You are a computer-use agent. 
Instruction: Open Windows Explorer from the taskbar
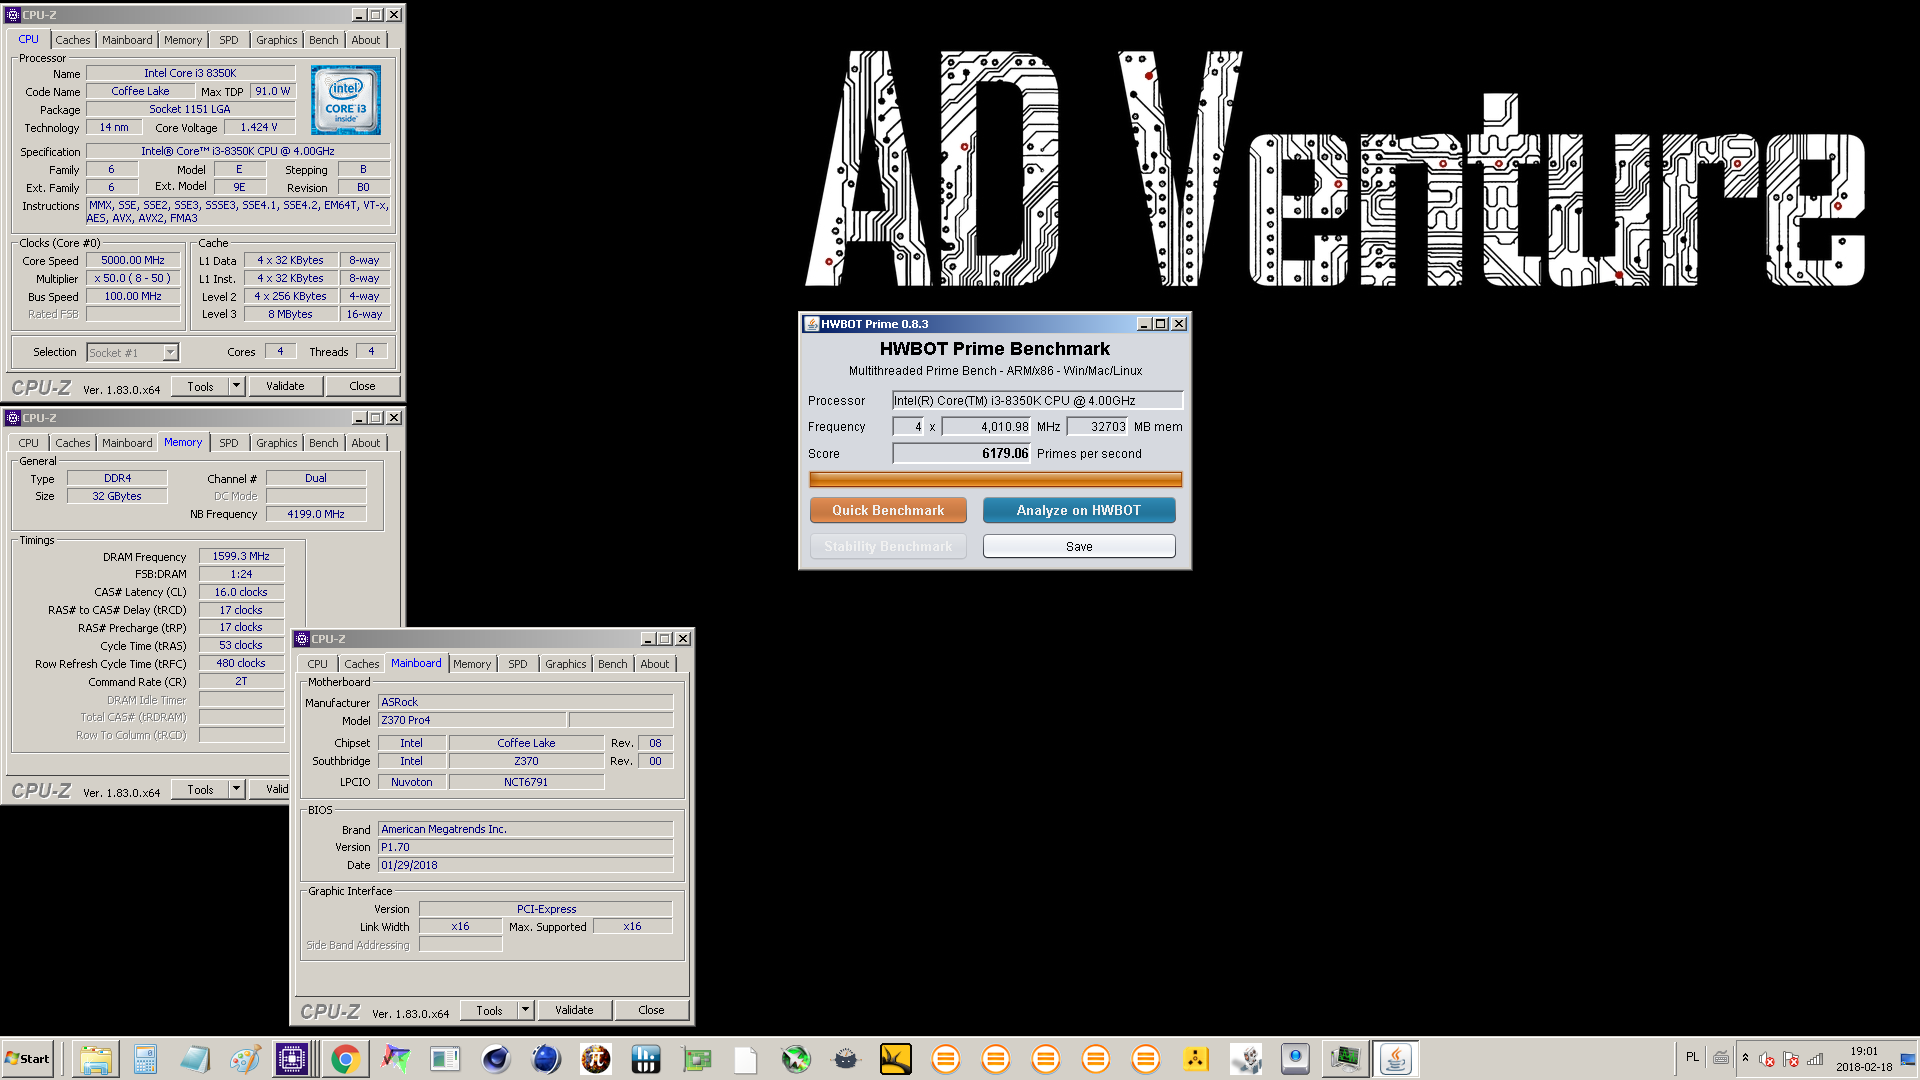96,1059
